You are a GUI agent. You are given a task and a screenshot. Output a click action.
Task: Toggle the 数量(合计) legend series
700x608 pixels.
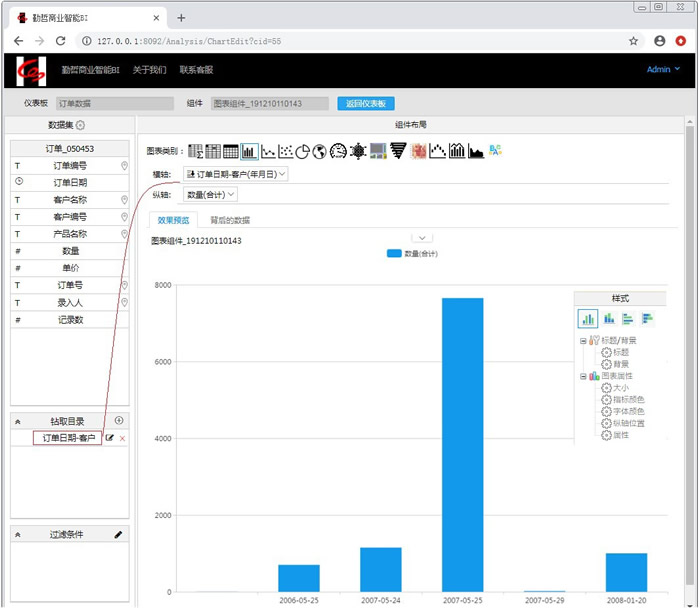click(x=412, y=254)
